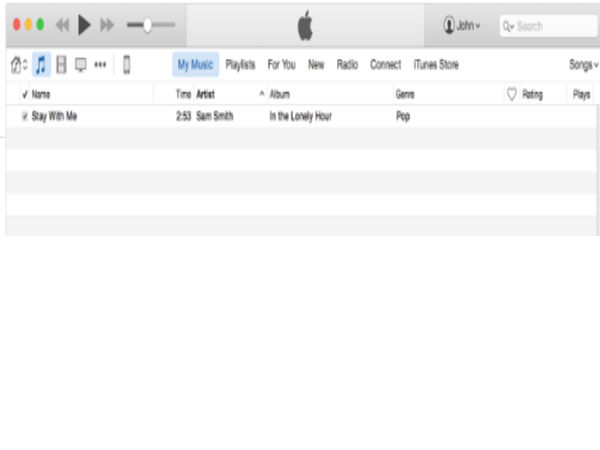The width and height of the screenshot is (600, 450).
Task: Switch to the TV Shows library icon
Action: point(81,65)
